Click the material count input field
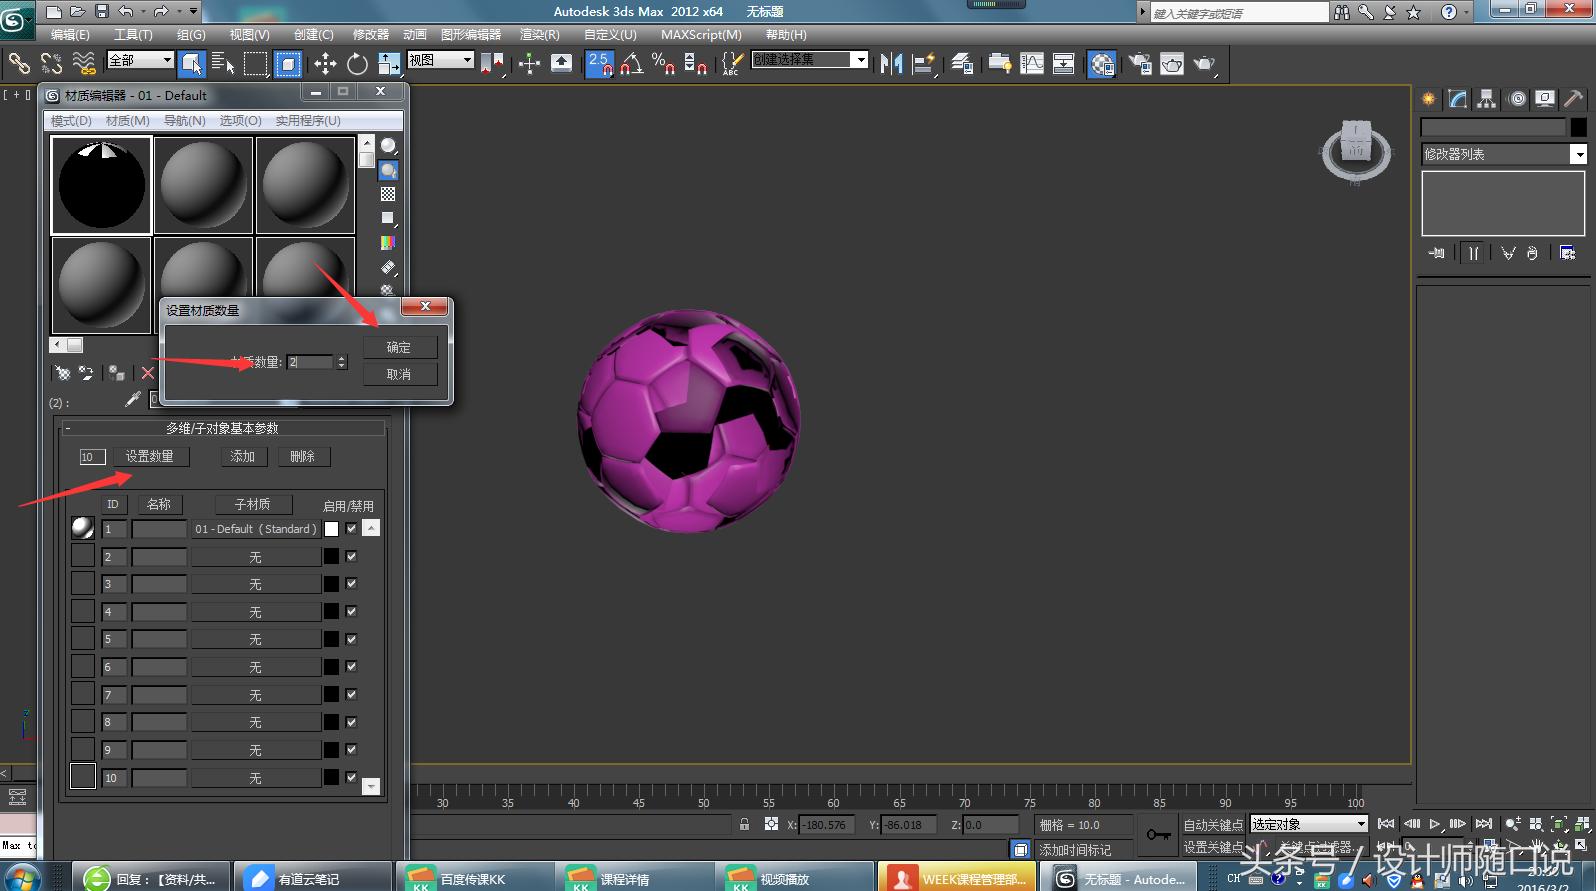Image resolution: width=1596 pixels, height=891 pixels. click(x=309, y=361)
